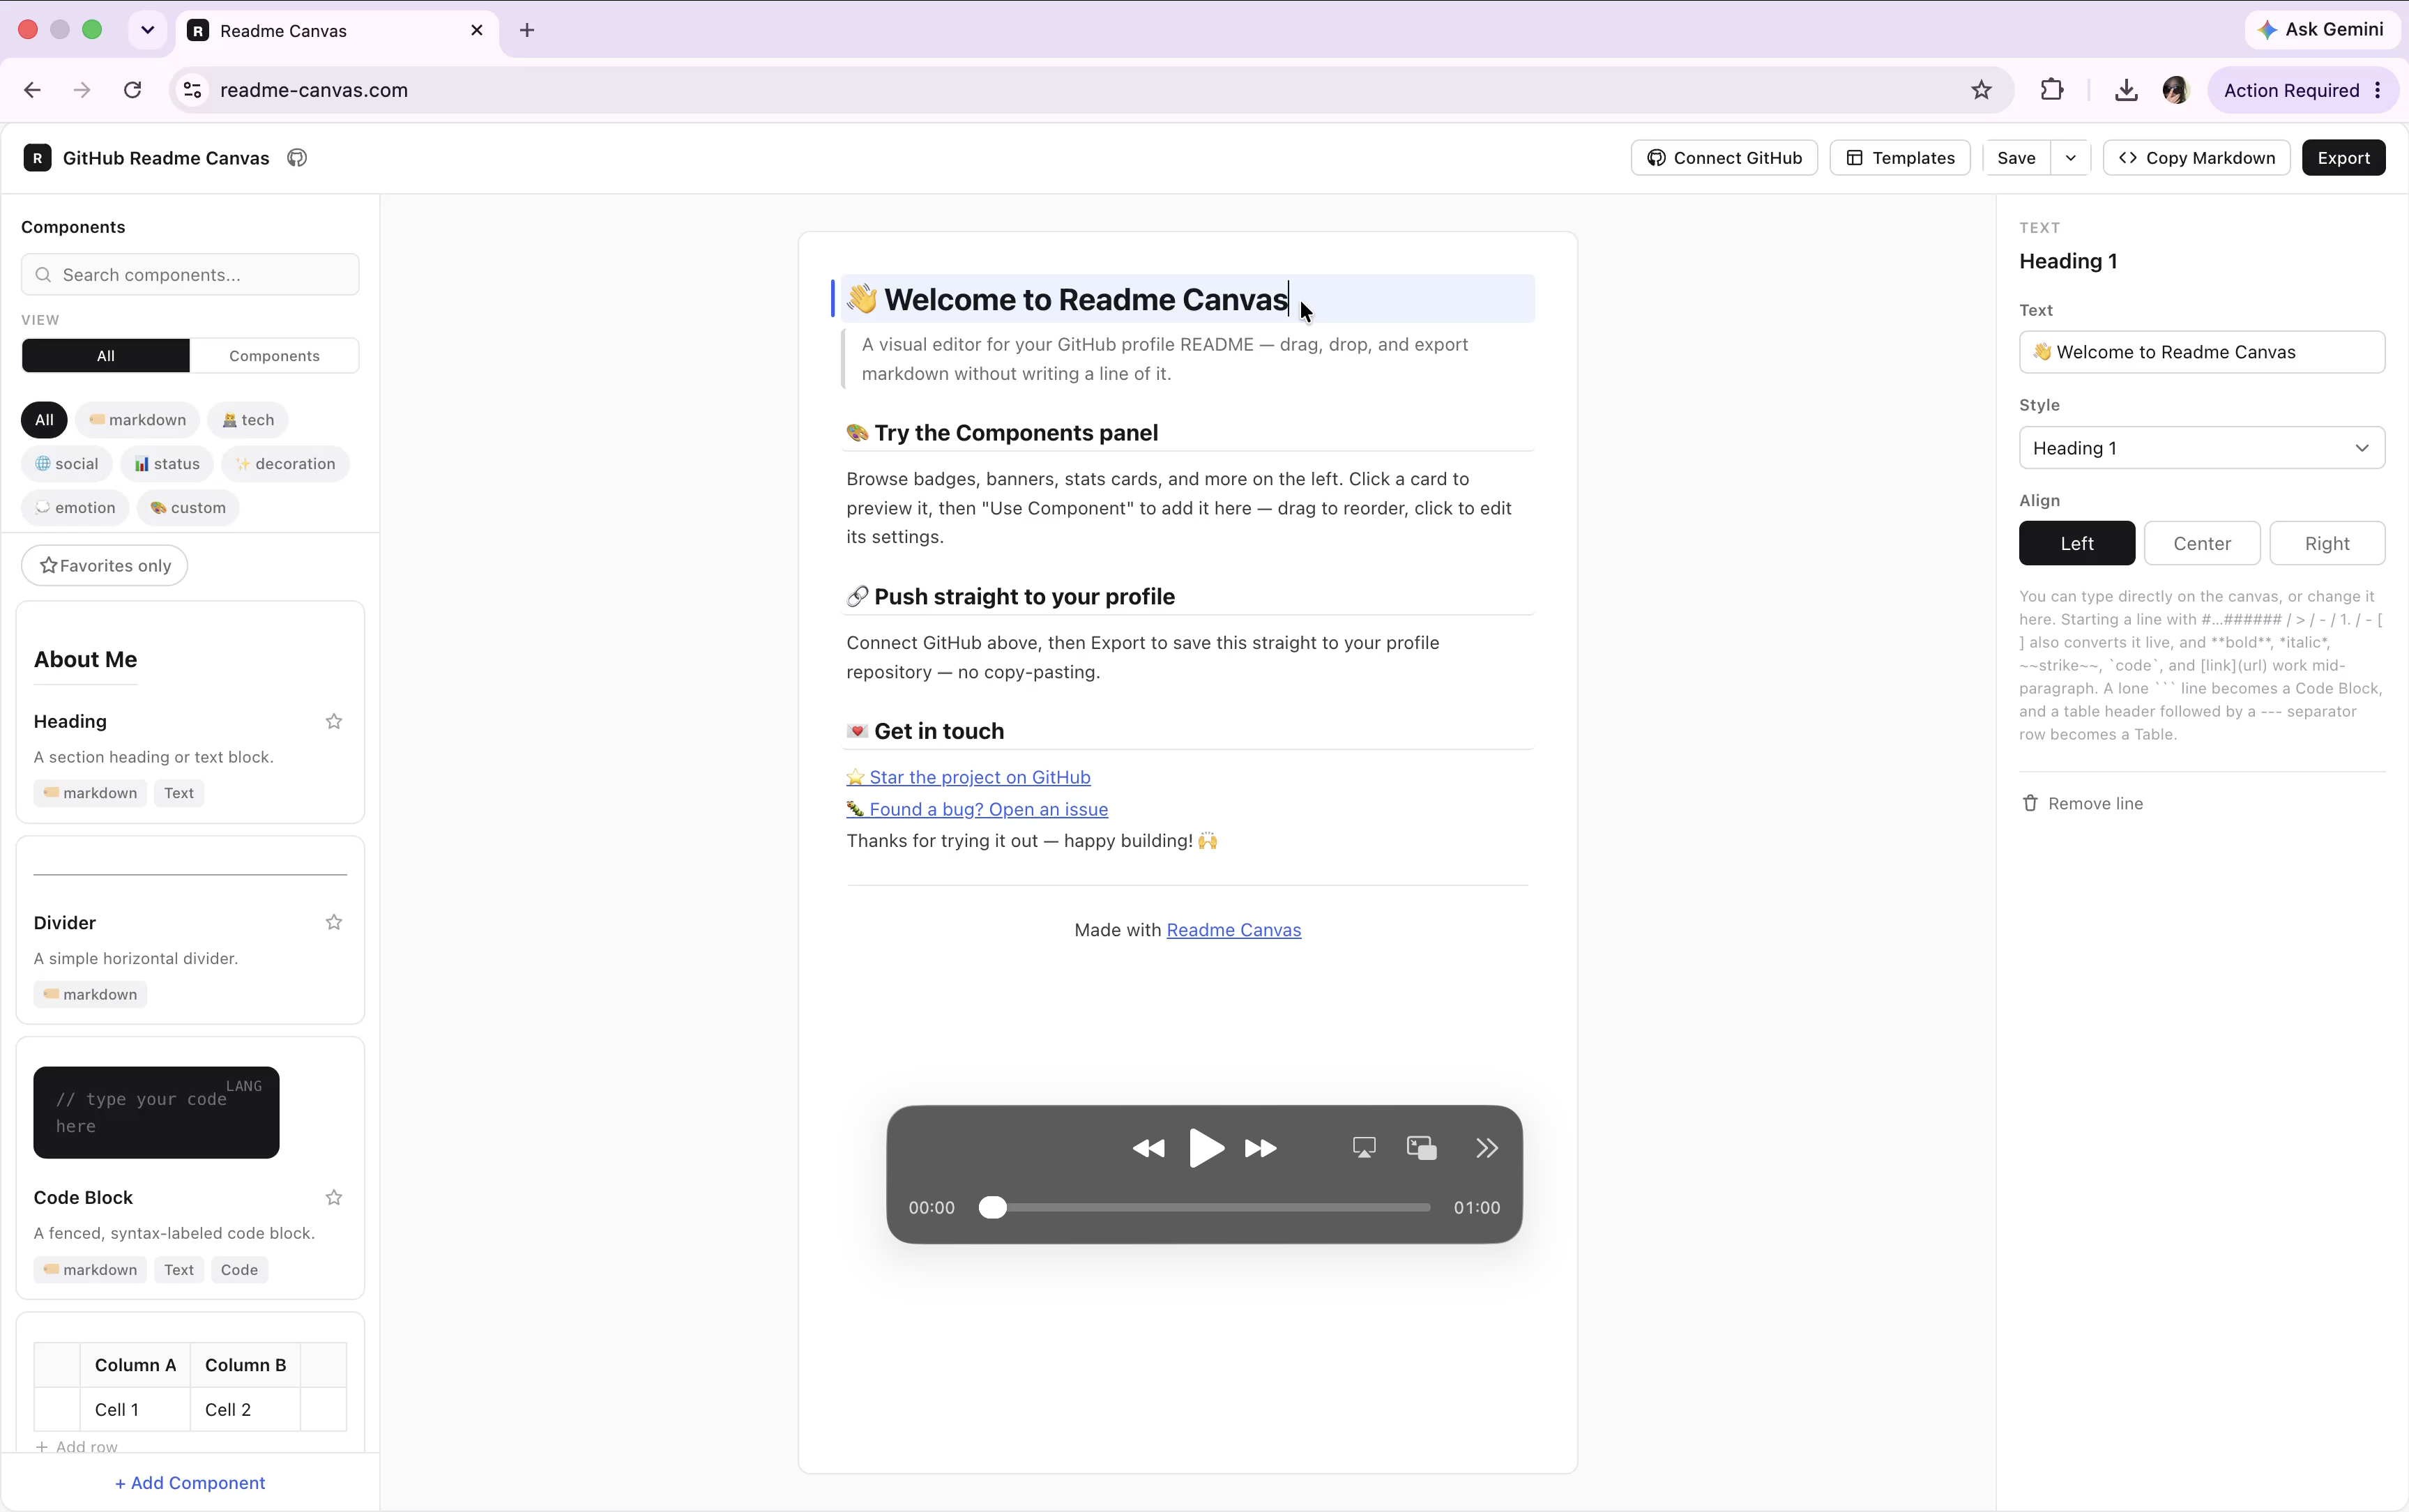
Task: Bookmark this page with star icon
Action: [x=1981, y=90]
